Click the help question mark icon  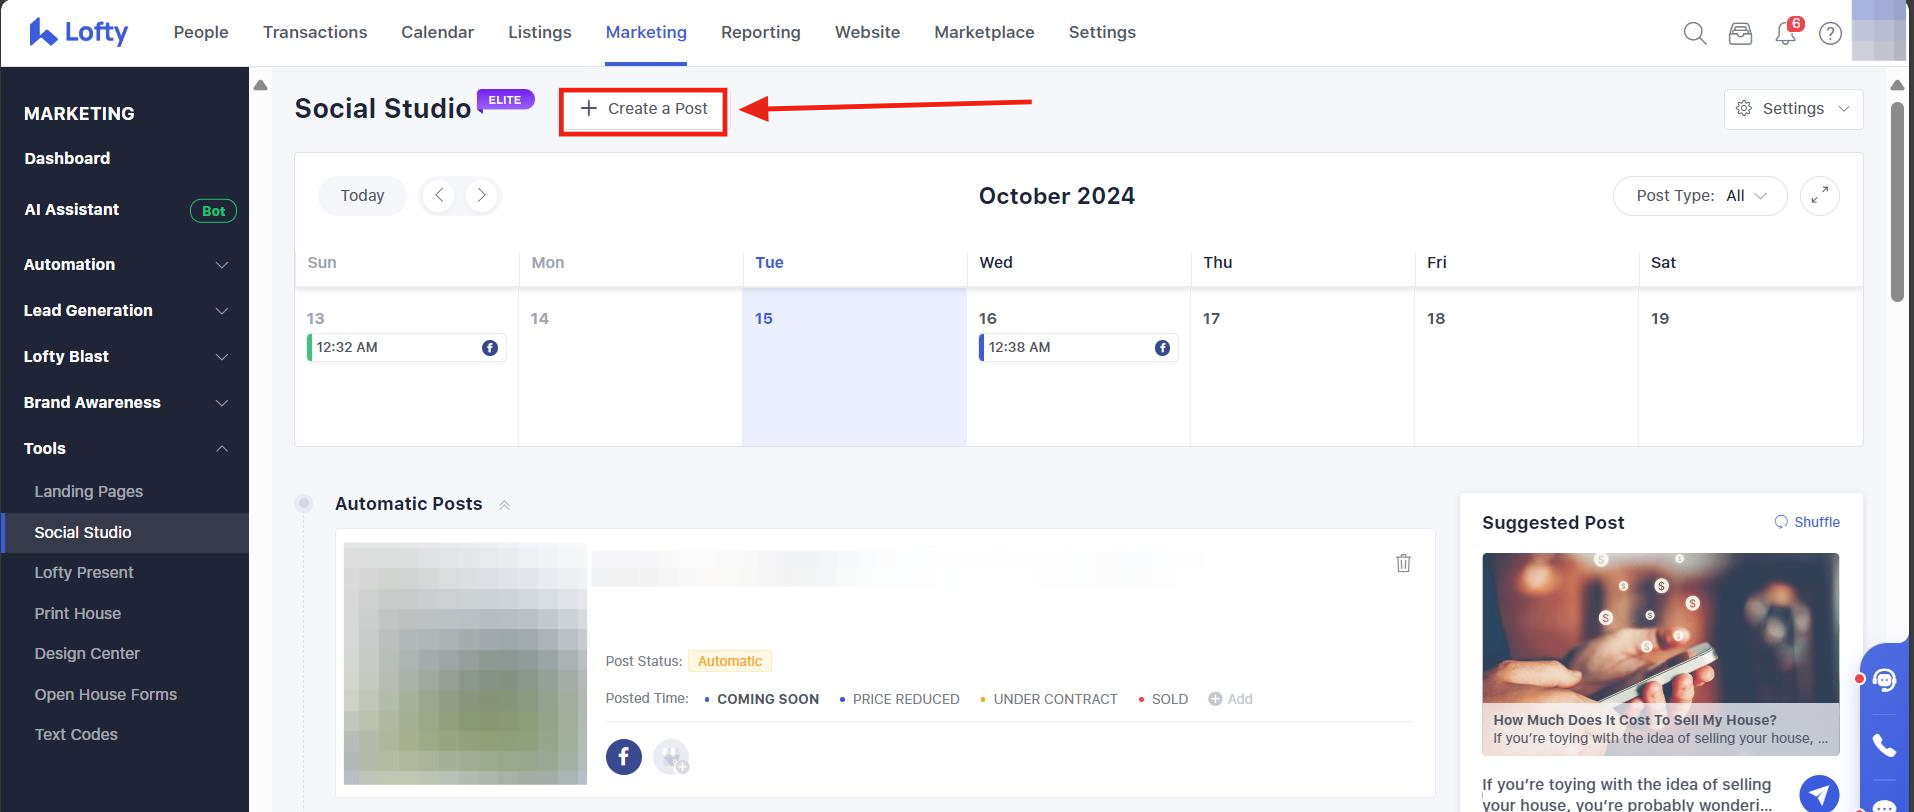point(1830,33)
